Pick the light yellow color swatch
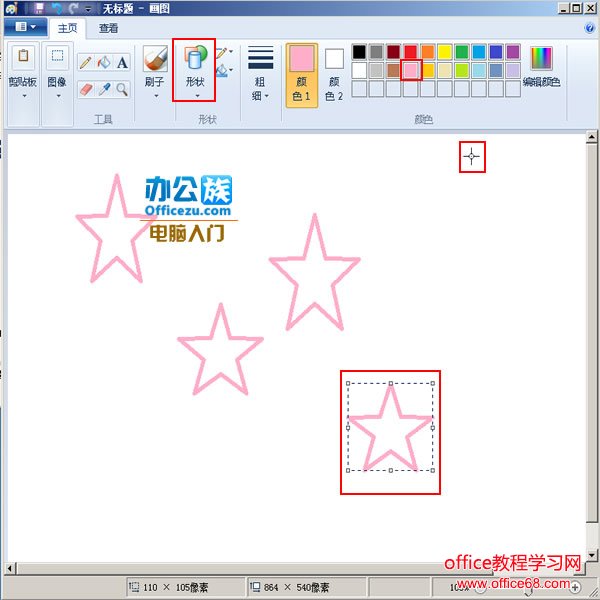The width and height of the screenshot is (600, 600). coord(445,70)
